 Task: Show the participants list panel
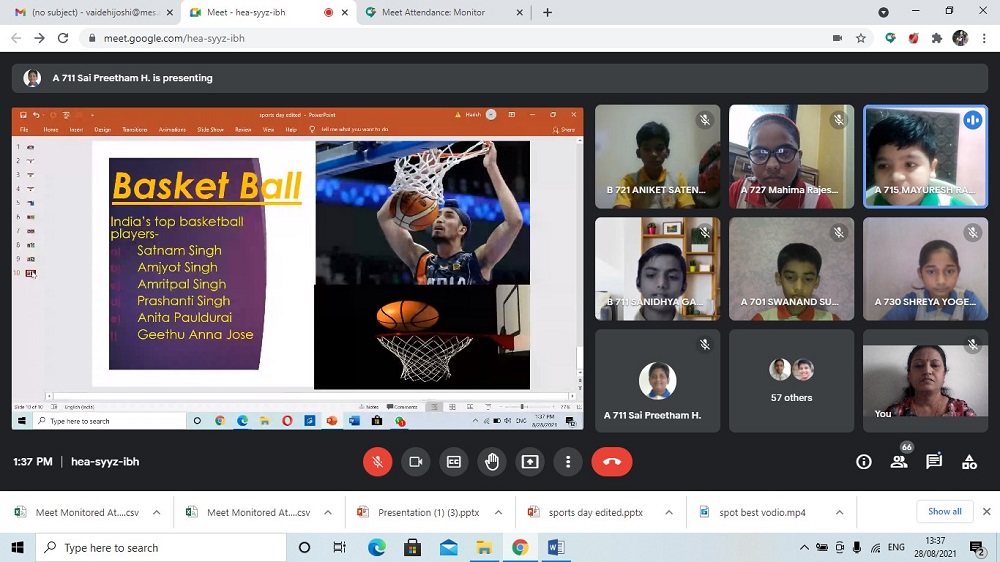tap(899, 462)
